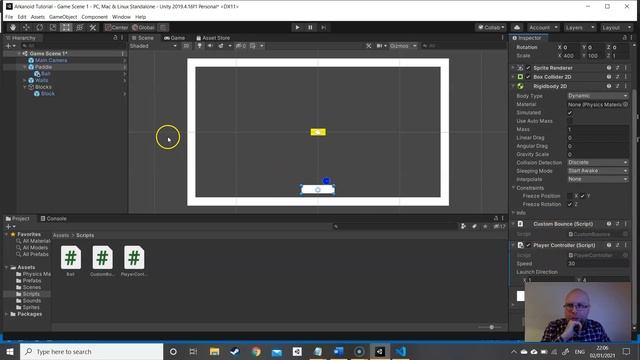Select the Transform tool

click(80, 27)
